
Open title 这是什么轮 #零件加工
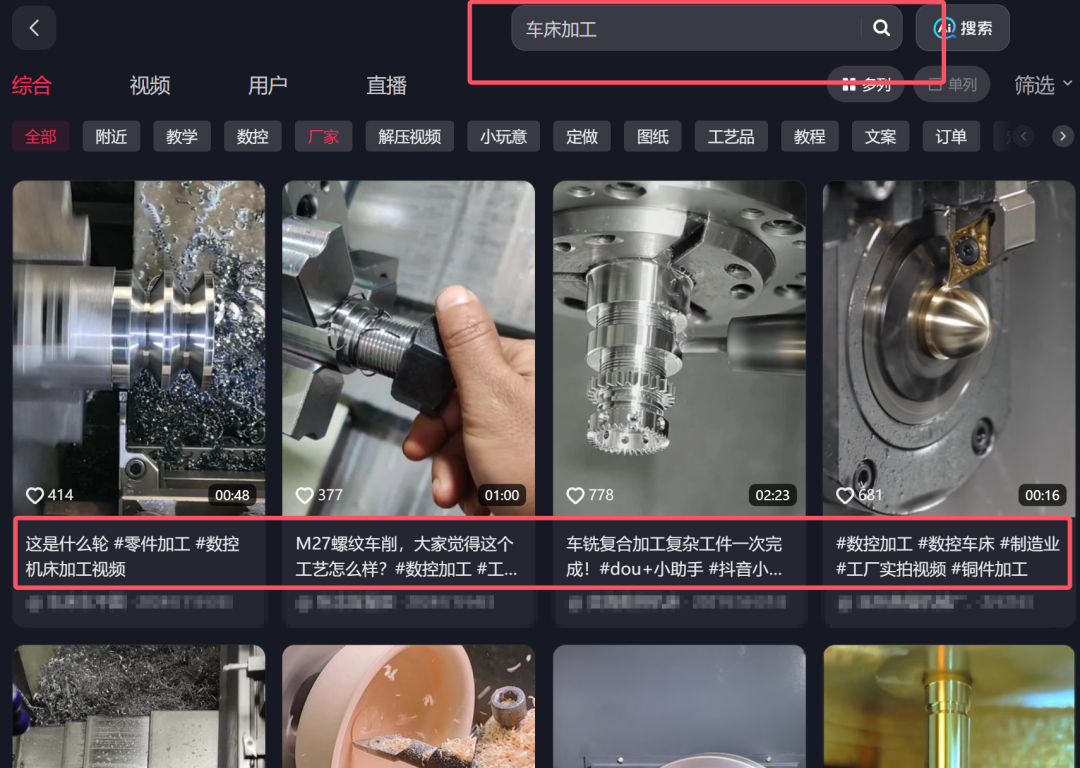tap(133, 557)
